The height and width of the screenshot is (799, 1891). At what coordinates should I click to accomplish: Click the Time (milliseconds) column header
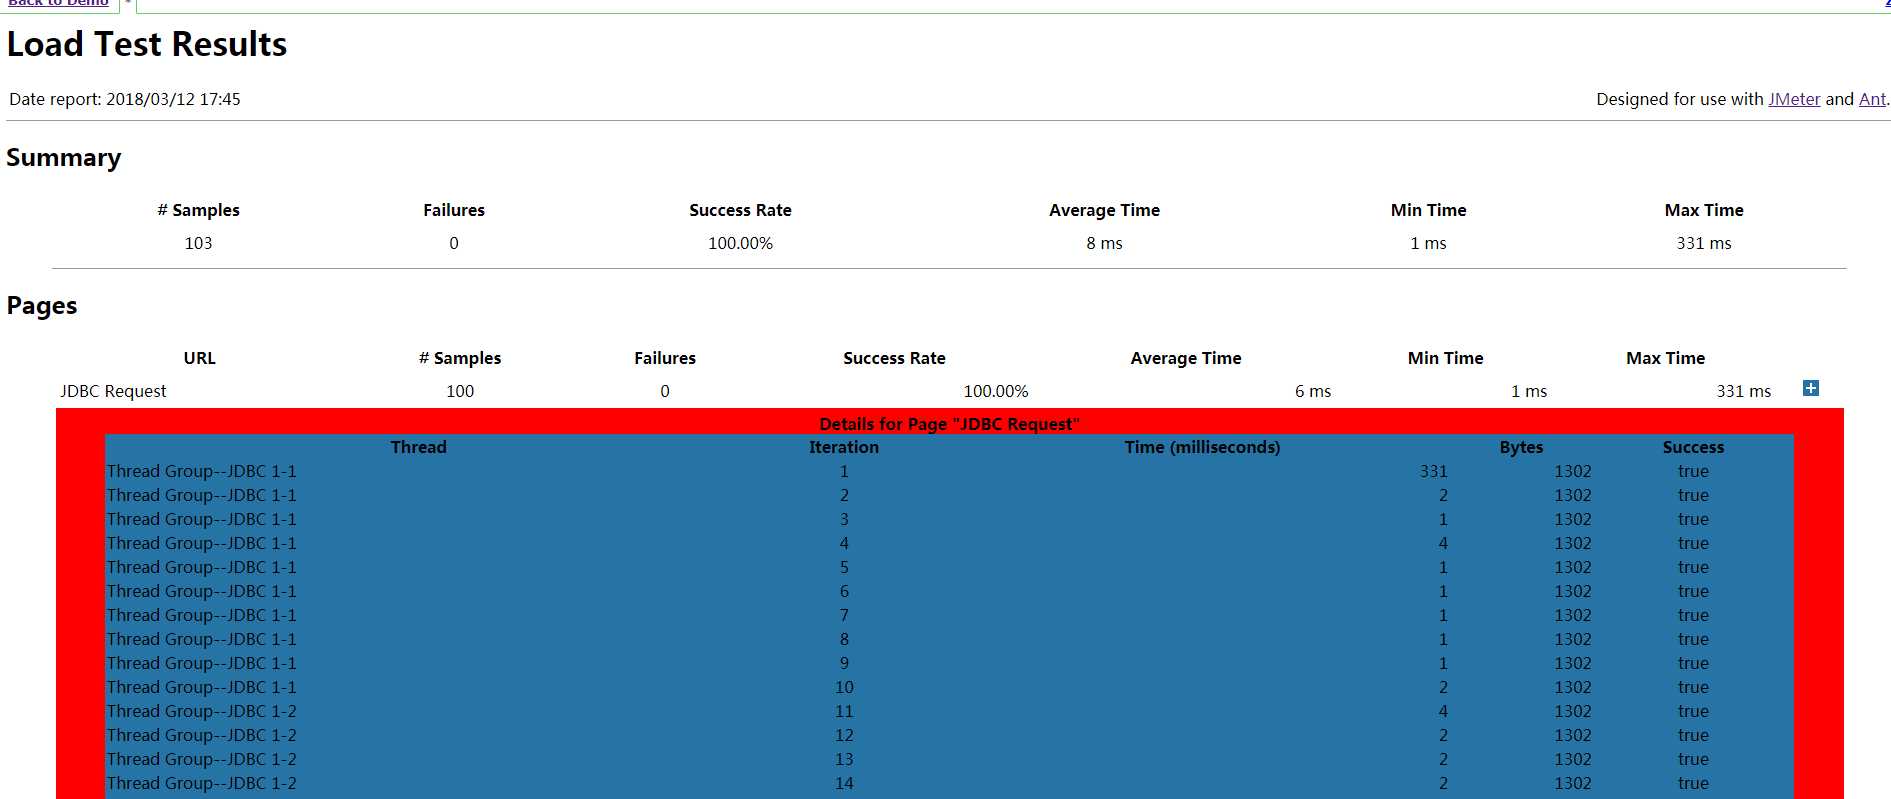(1202, 447)
